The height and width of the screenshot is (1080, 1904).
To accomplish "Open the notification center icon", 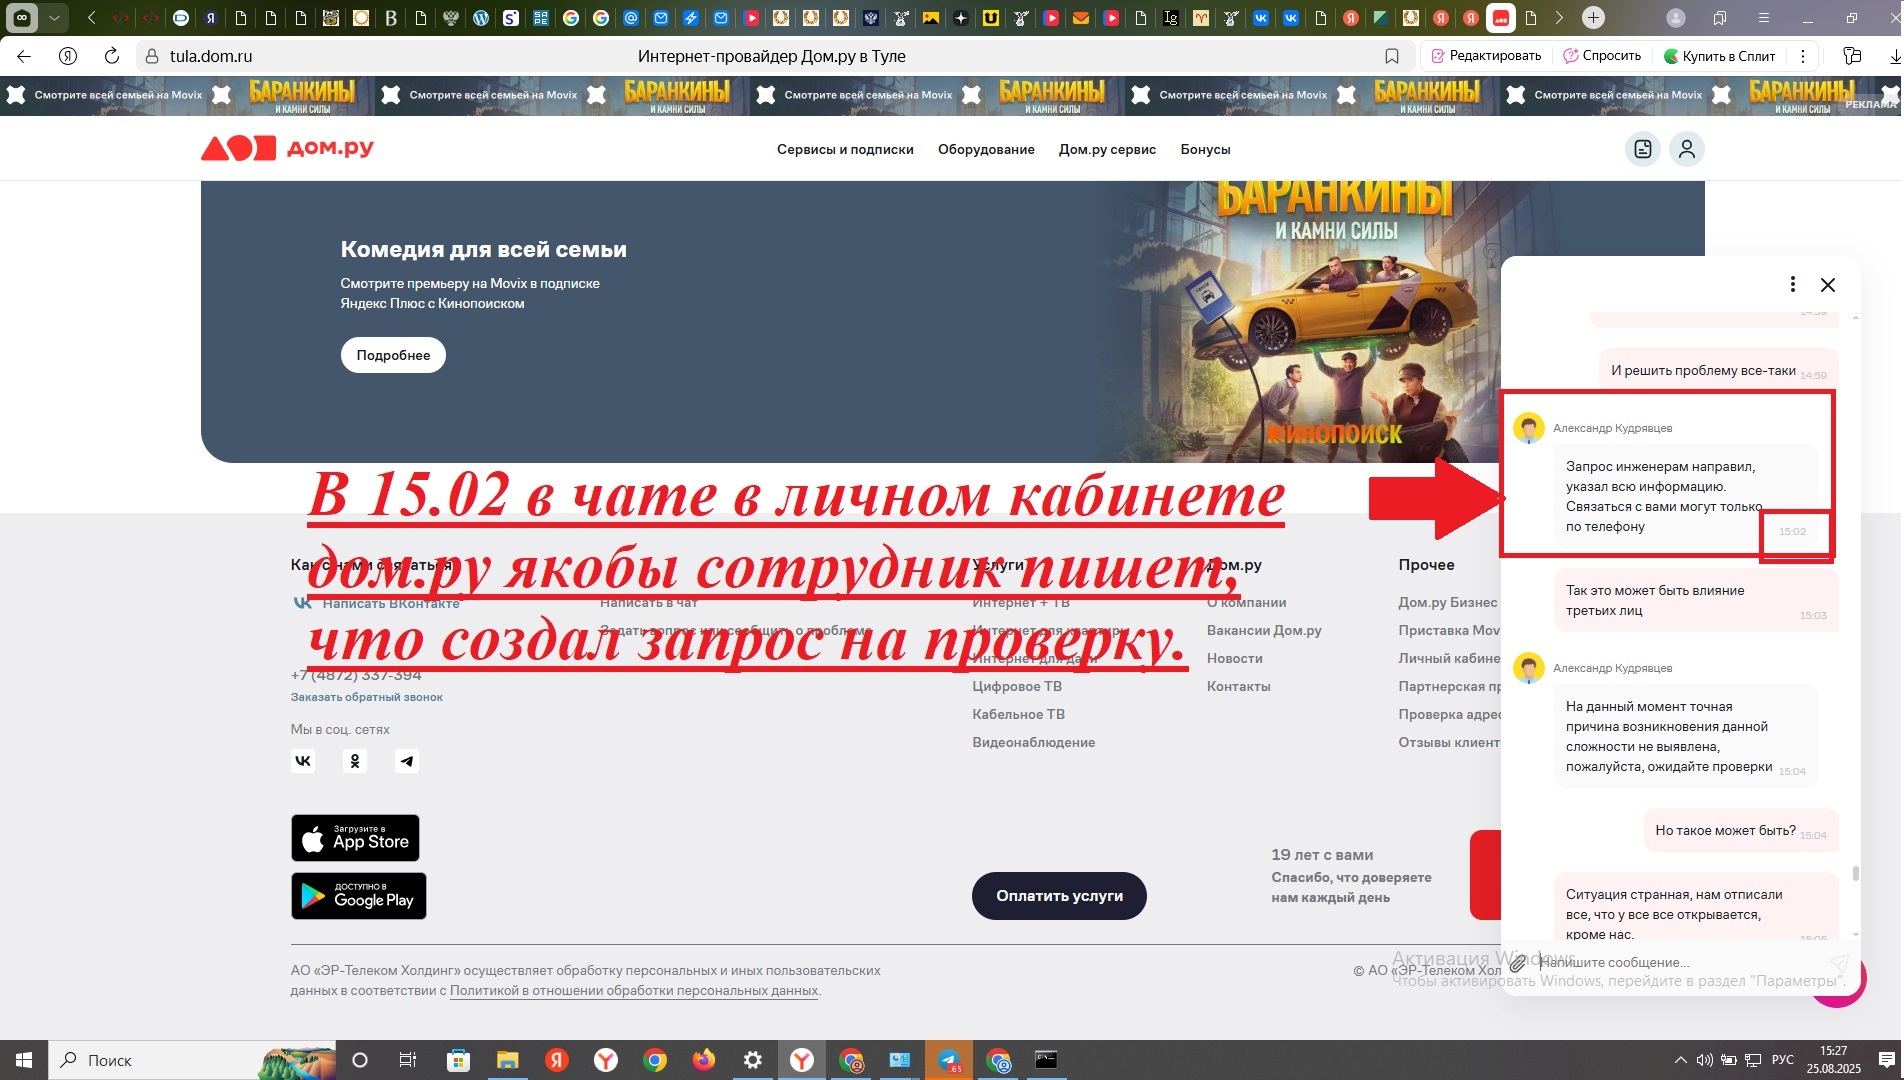I will point(1887,1060).
